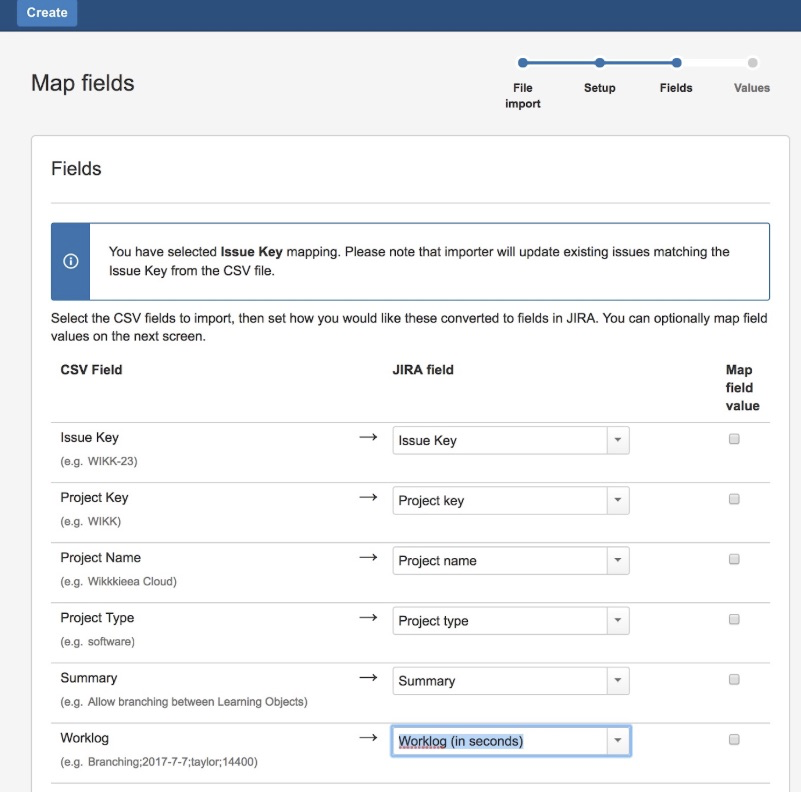Select the Setup step label

click(x=599, y=88)
